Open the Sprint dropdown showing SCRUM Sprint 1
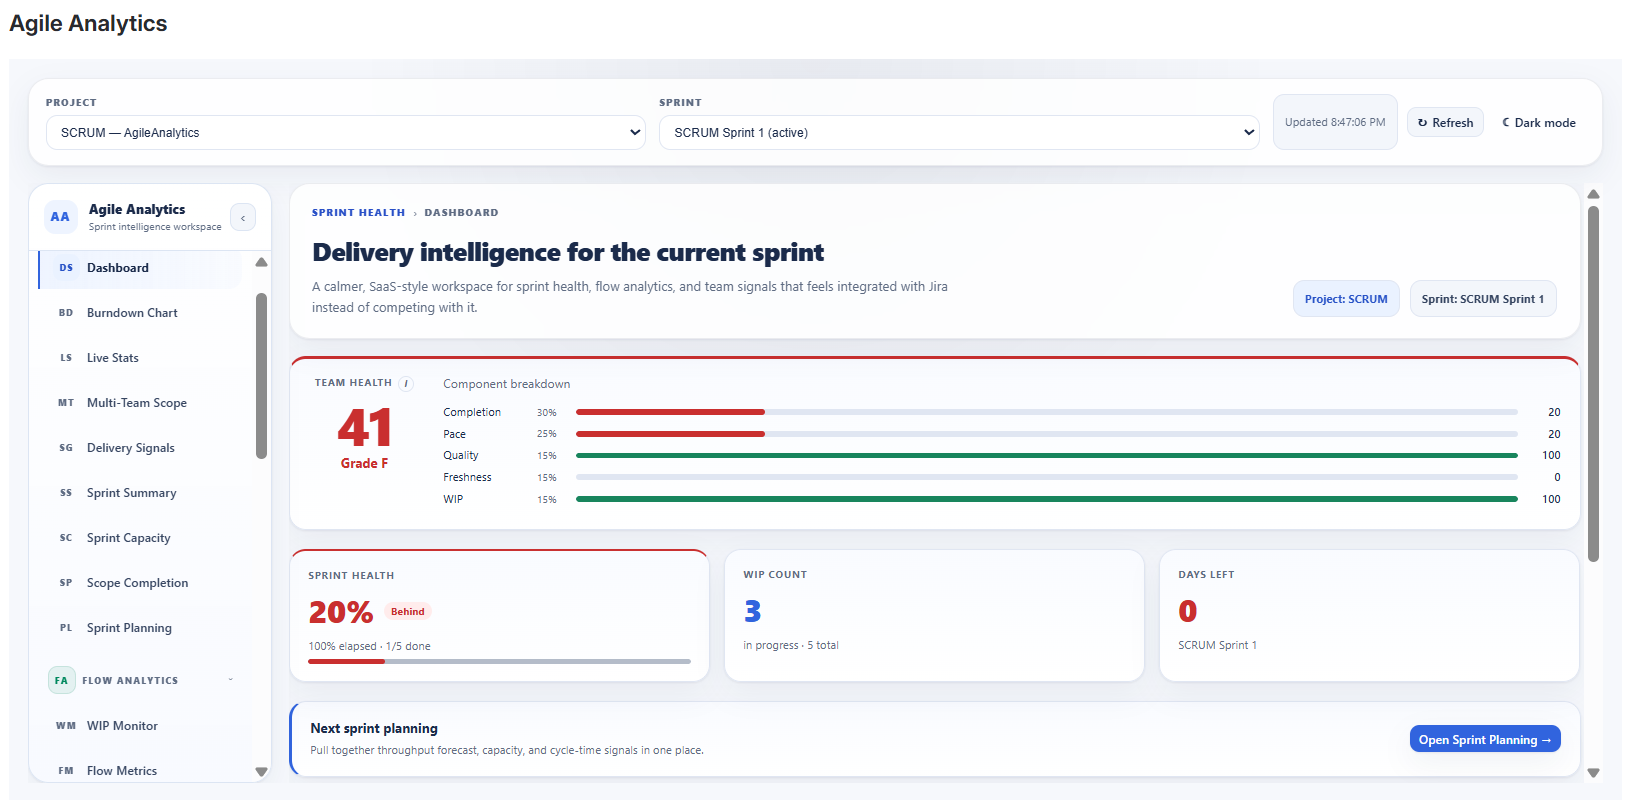1631x800 pixels. (x=959, y=132)
